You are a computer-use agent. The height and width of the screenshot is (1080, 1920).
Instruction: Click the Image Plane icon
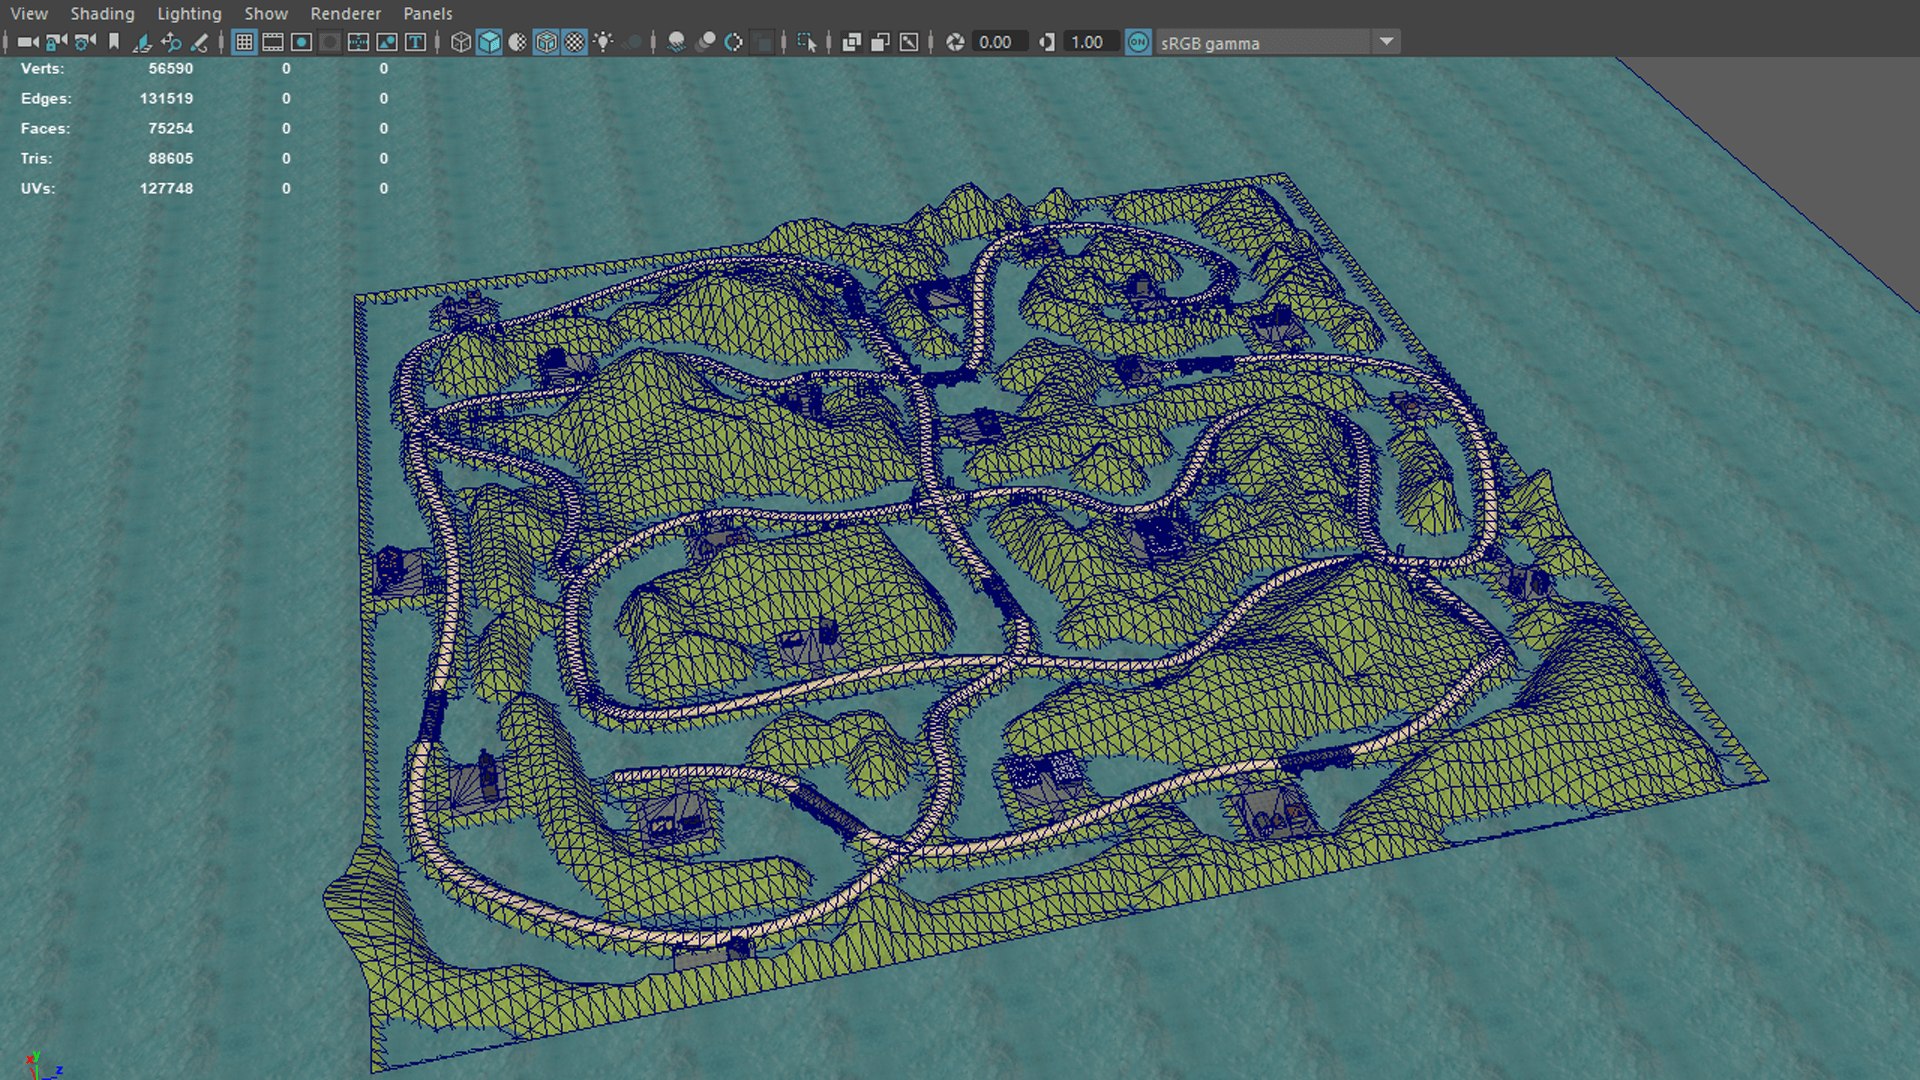[x=142, y=42]
